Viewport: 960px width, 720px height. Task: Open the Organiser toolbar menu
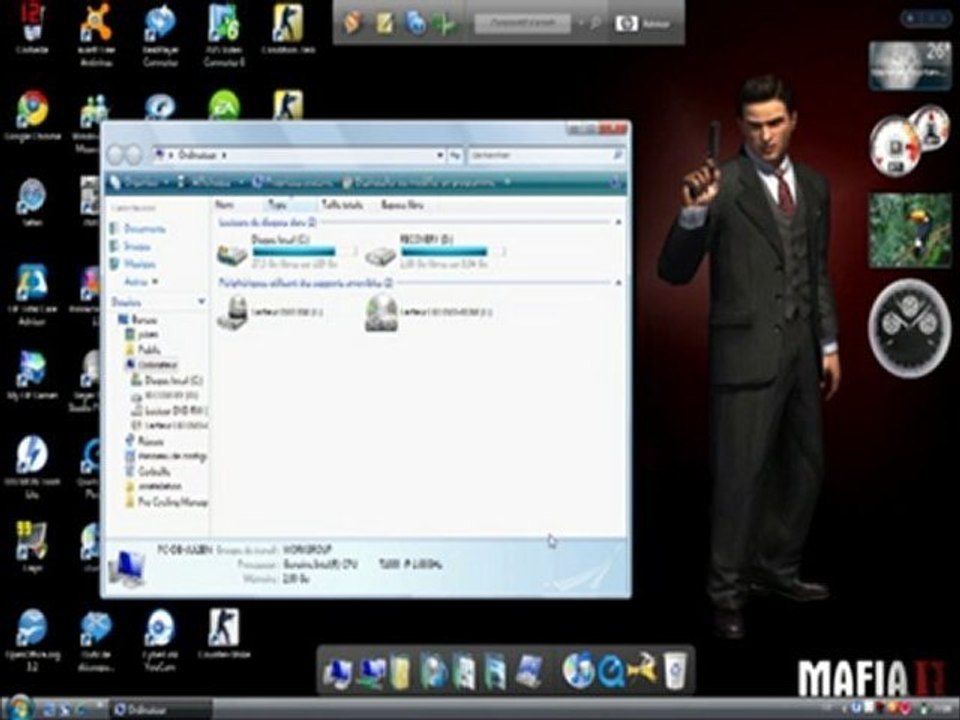(x=140, y=182)
